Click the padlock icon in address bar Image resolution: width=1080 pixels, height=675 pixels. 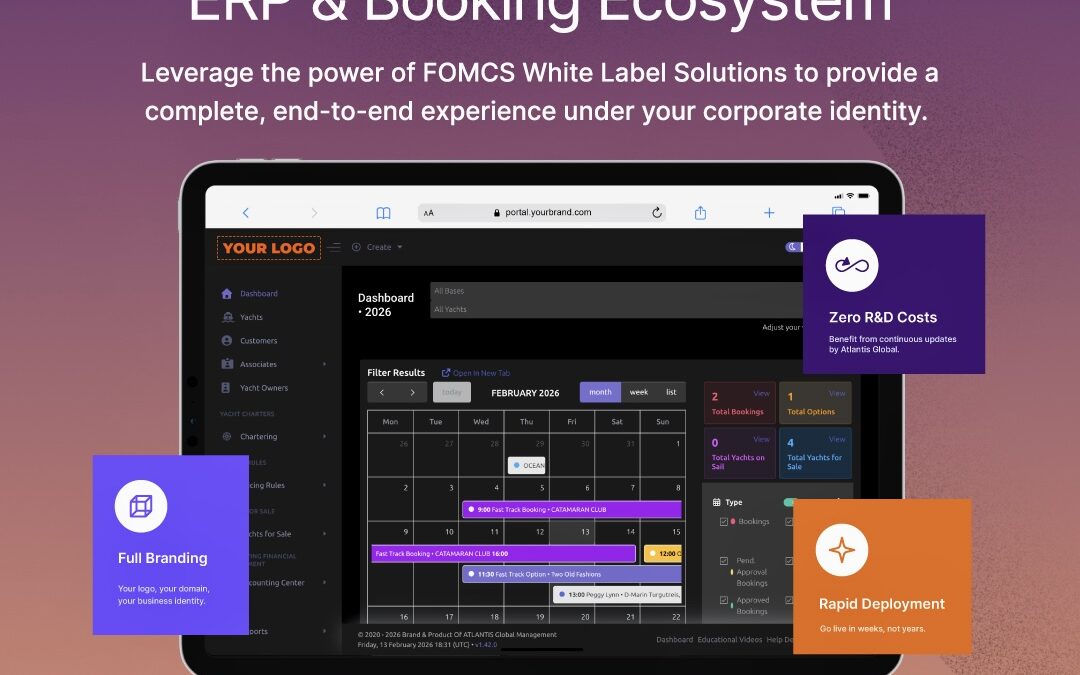[x=497, y=213]
